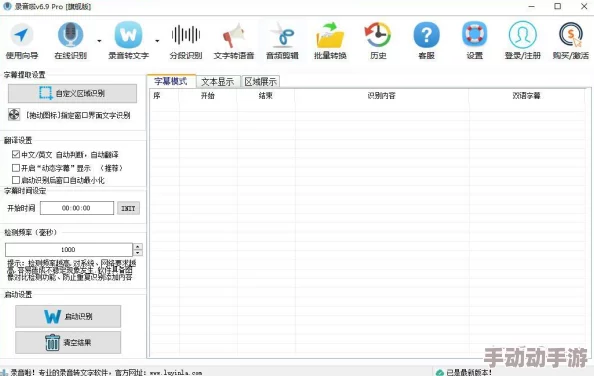Screen dimensions: 594x376
Task: Open 历史 history clock icon
Action: tap(378, 35)
